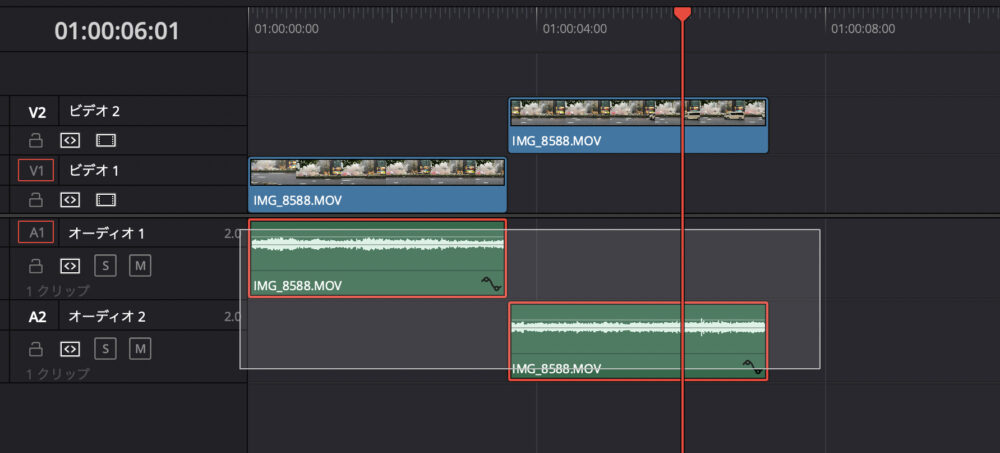This screenshot has height=453, width=1000.
Task: Select IMG_8588.MOV video clip on V2
Action: [638, 126]
